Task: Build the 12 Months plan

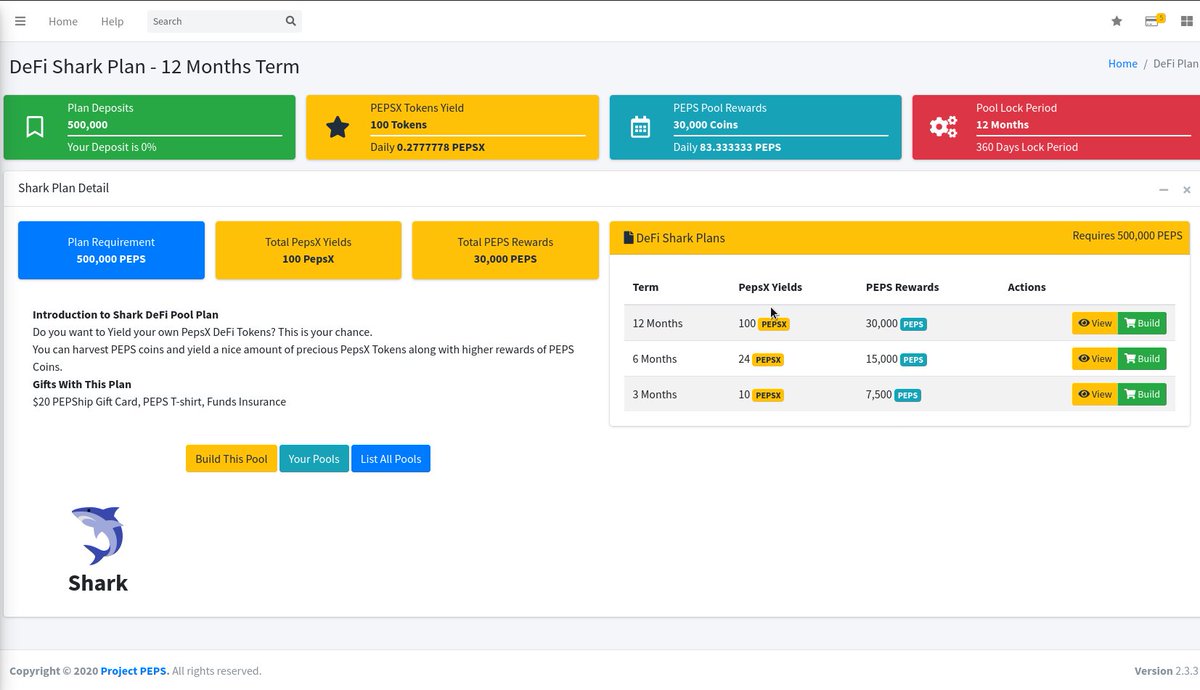Action: pos(1141,323)
